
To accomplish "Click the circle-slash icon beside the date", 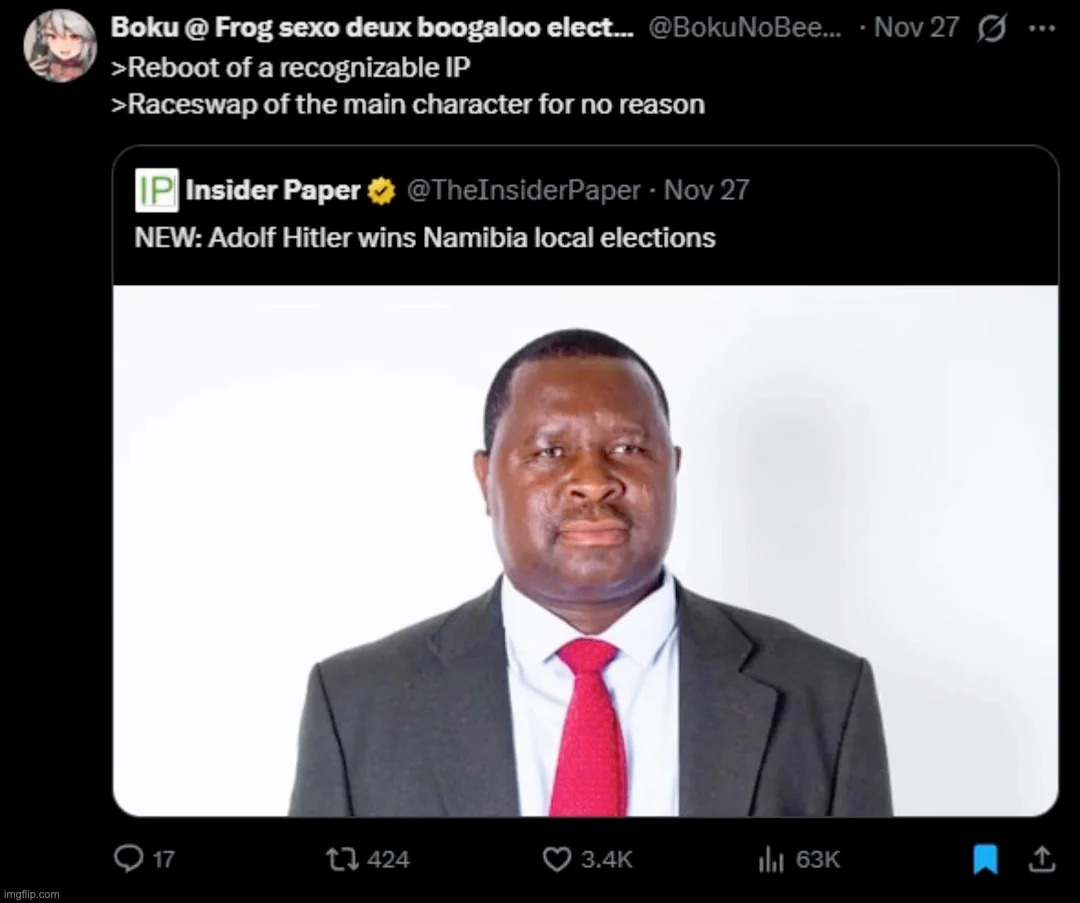I will pyautogui.click(x=991, y=27).
